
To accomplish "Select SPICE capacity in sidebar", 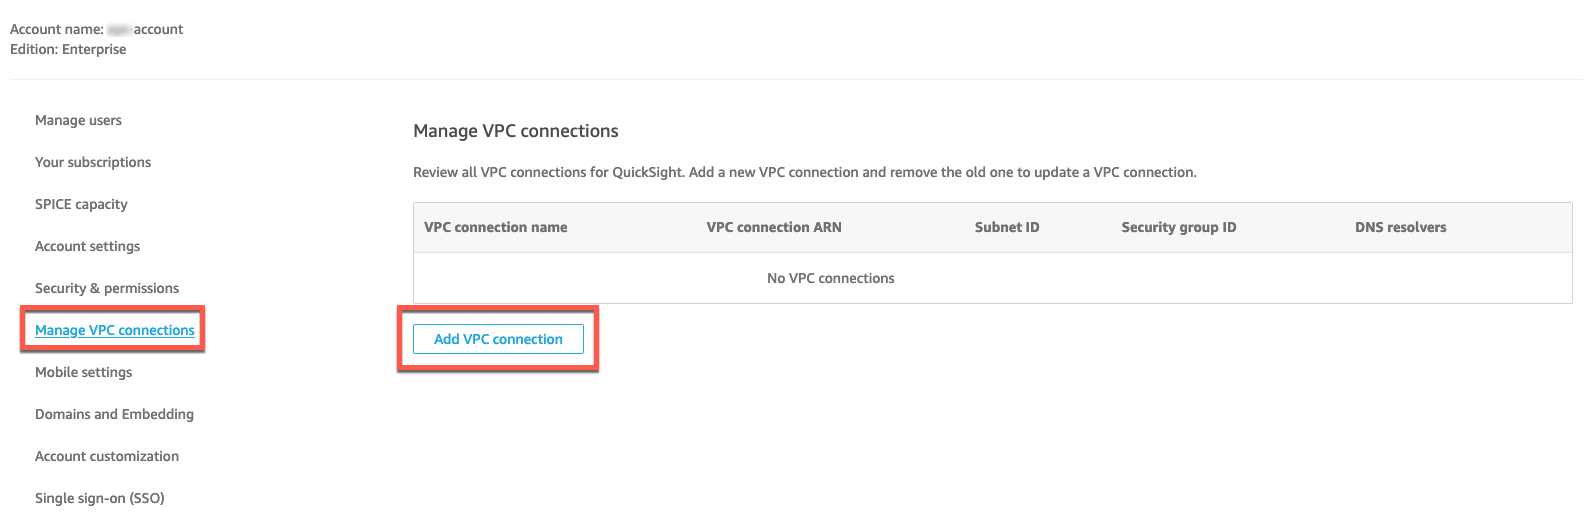I will (x=81, y=204).
